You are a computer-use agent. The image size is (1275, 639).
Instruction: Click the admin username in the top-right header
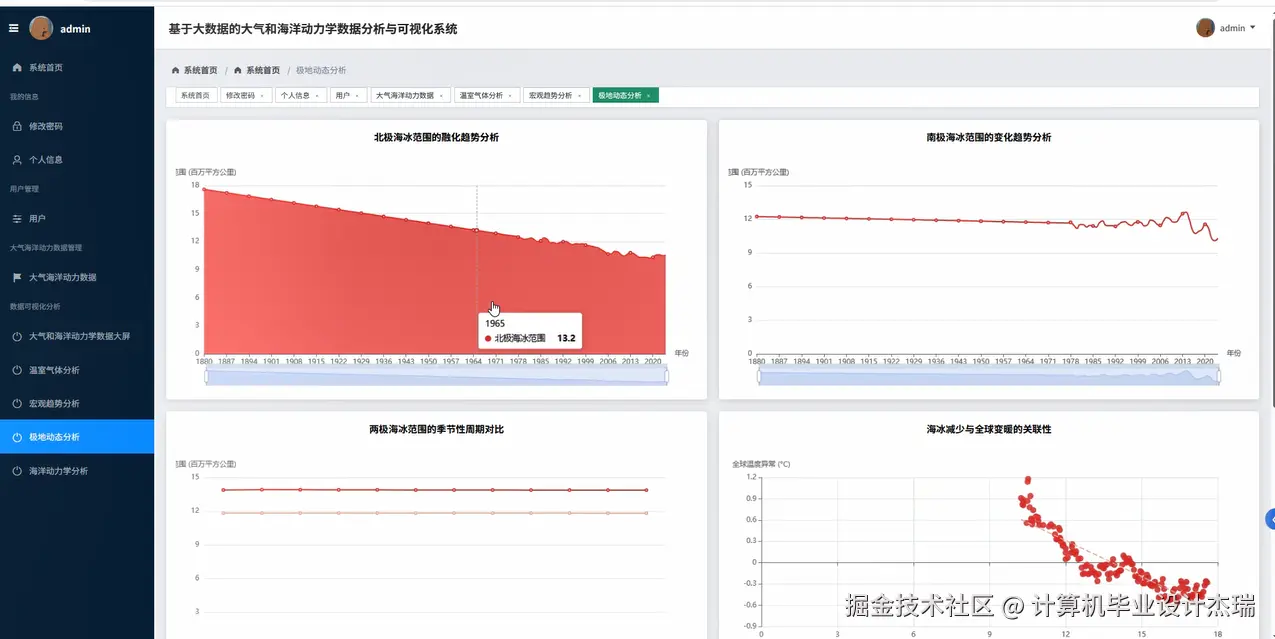tap(1232, 28)
